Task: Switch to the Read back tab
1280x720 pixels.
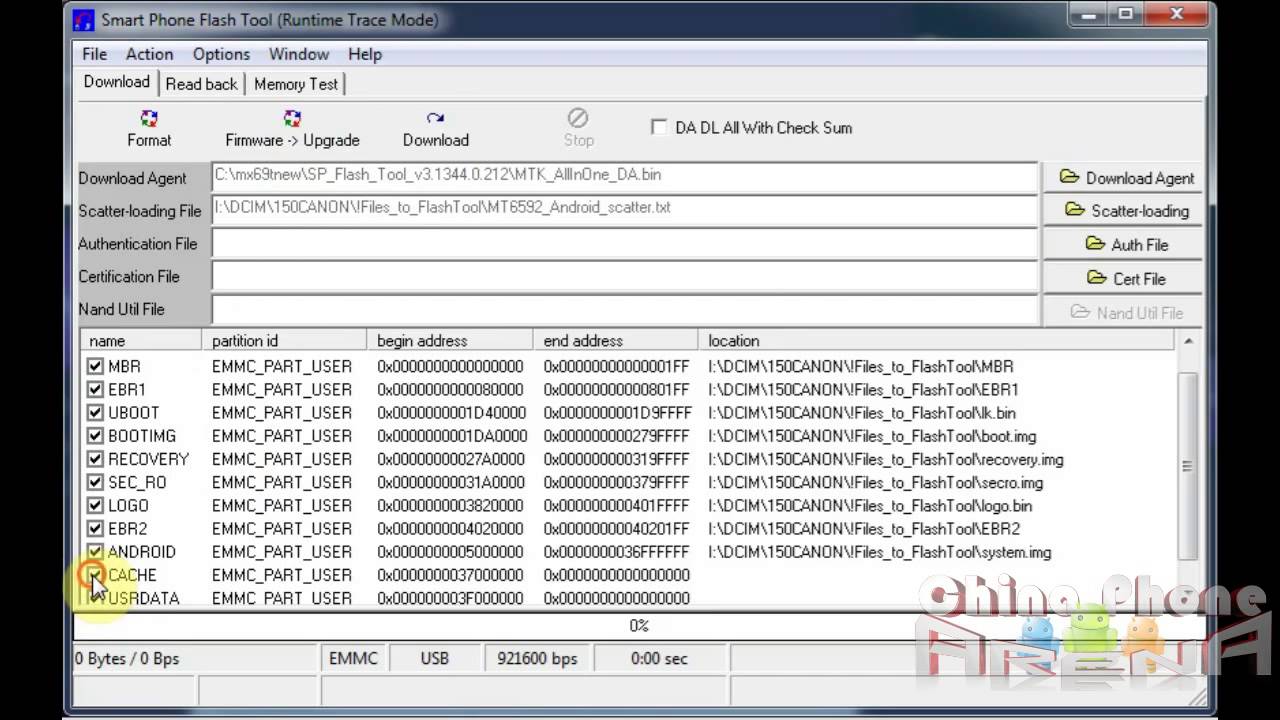Action: (201, 84)
